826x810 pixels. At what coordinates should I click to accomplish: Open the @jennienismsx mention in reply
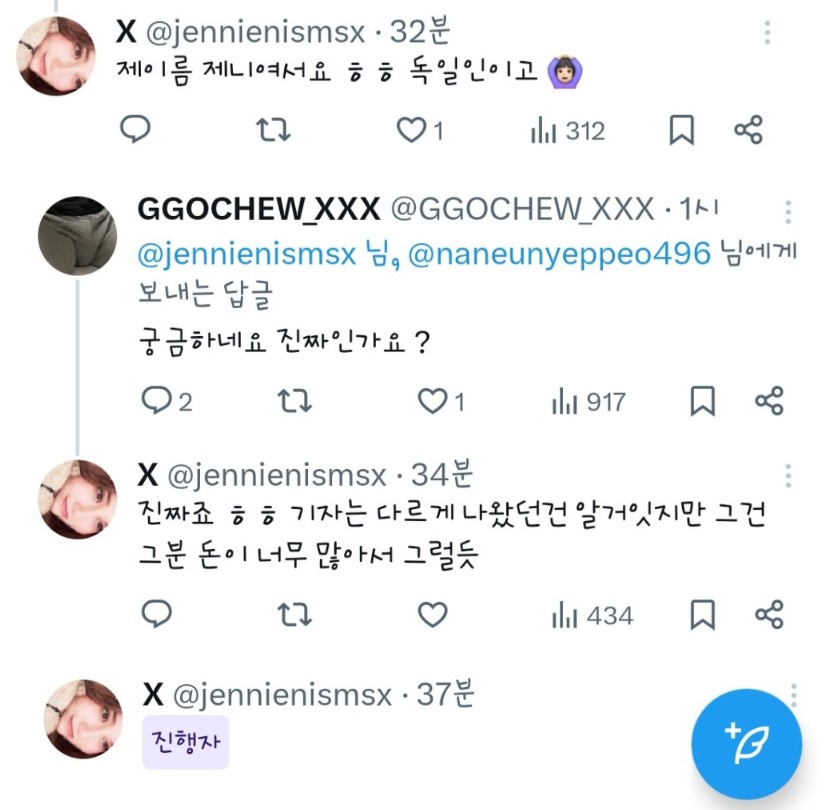[246, 254]
